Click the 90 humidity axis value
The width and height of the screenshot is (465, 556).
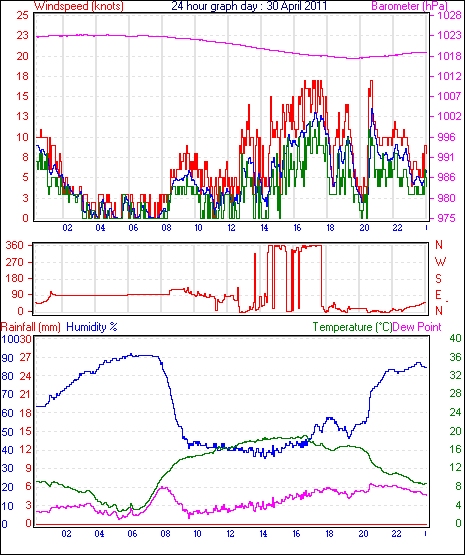7,358
